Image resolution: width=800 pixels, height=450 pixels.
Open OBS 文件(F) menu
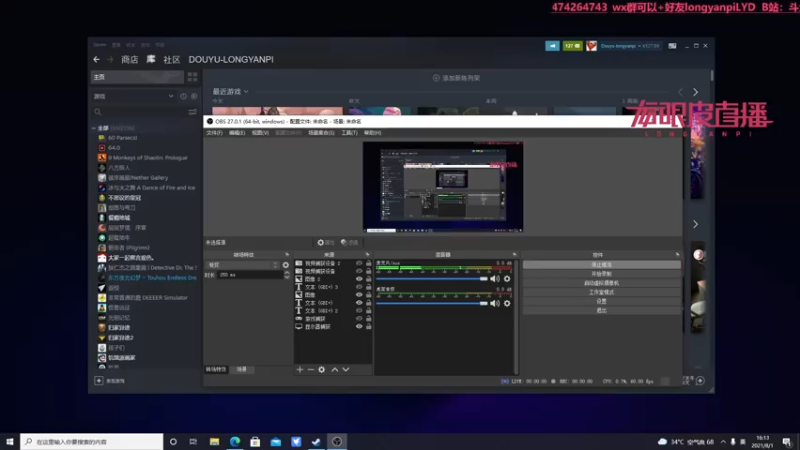click(x=214, y=133)
